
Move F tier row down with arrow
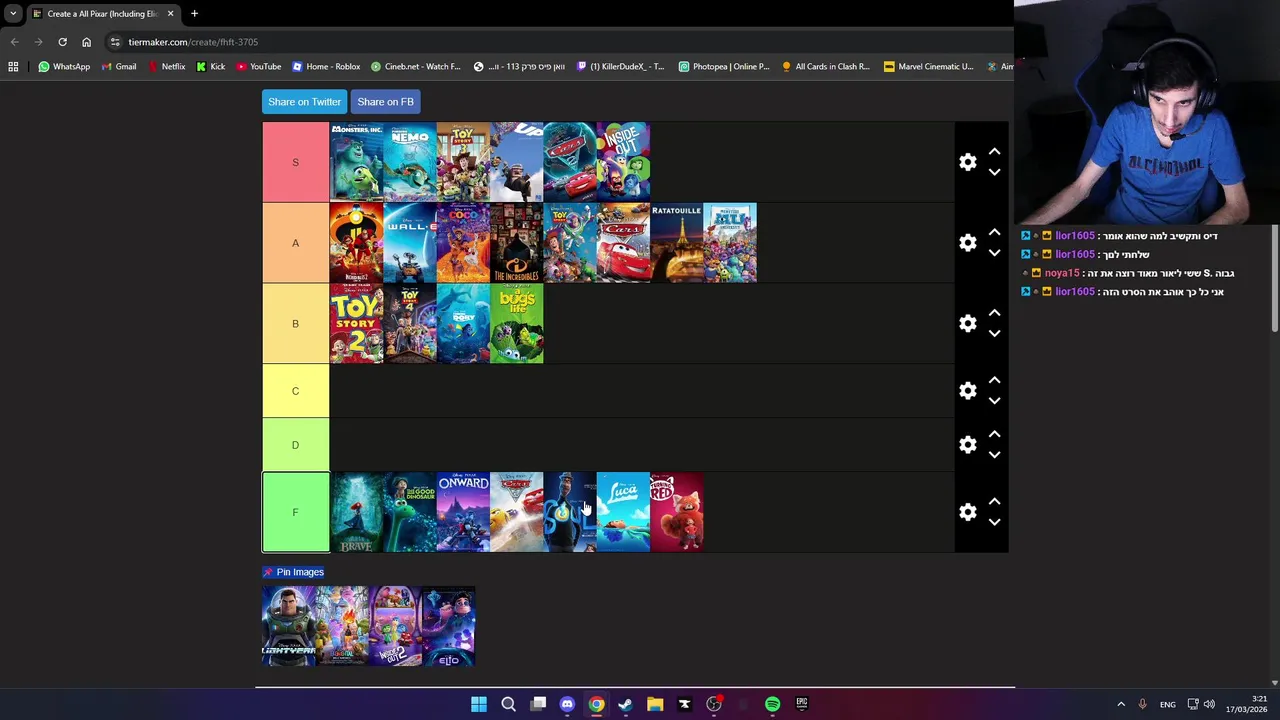(x=994, y=522)
